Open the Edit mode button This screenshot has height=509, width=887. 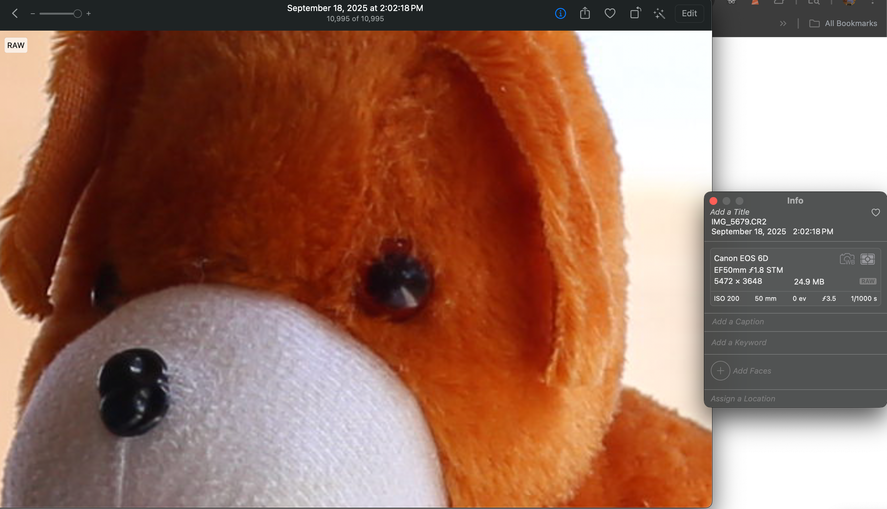point(689,14)
